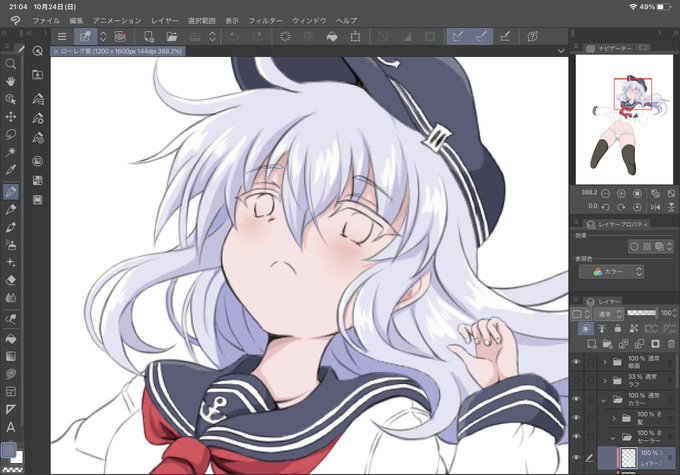The height and width of the screenshot is (475, 680).
Task: Select the Gradient tool
Action: [x=11, y=356]
